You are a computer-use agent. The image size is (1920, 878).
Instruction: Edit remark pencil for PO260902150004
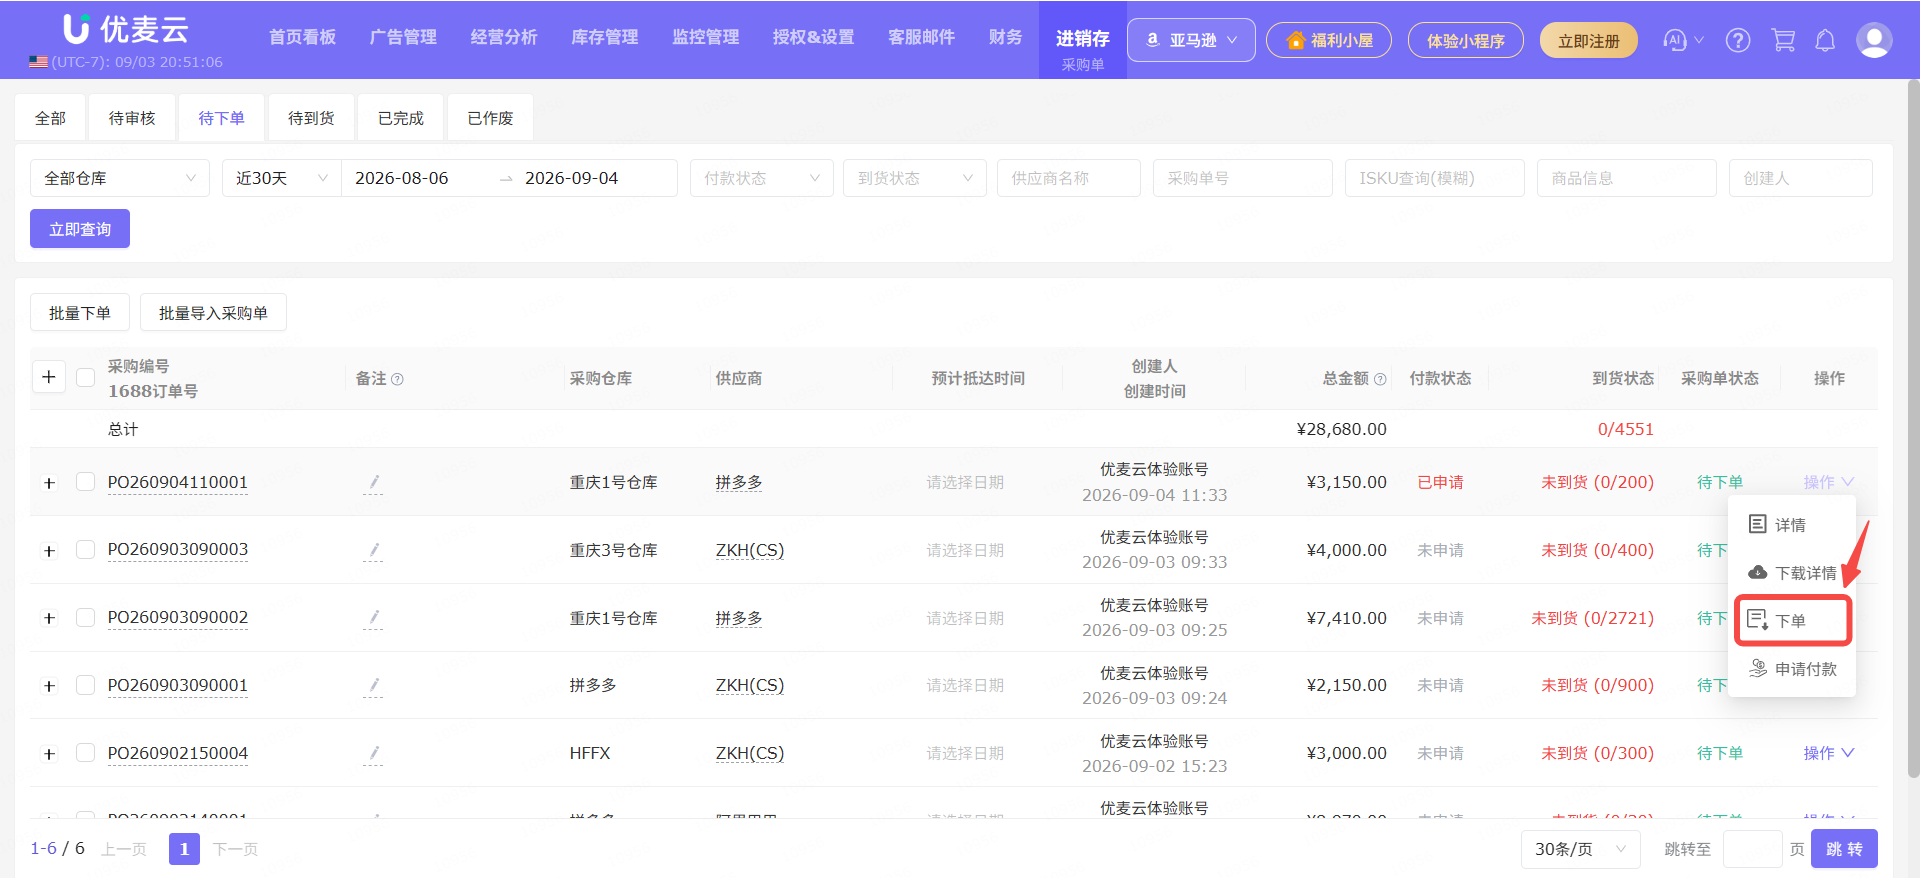point(373,754)
